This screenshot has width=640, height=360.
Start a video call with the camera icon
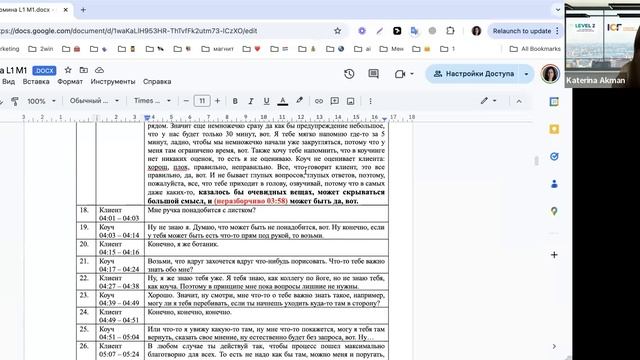(400, 74)
